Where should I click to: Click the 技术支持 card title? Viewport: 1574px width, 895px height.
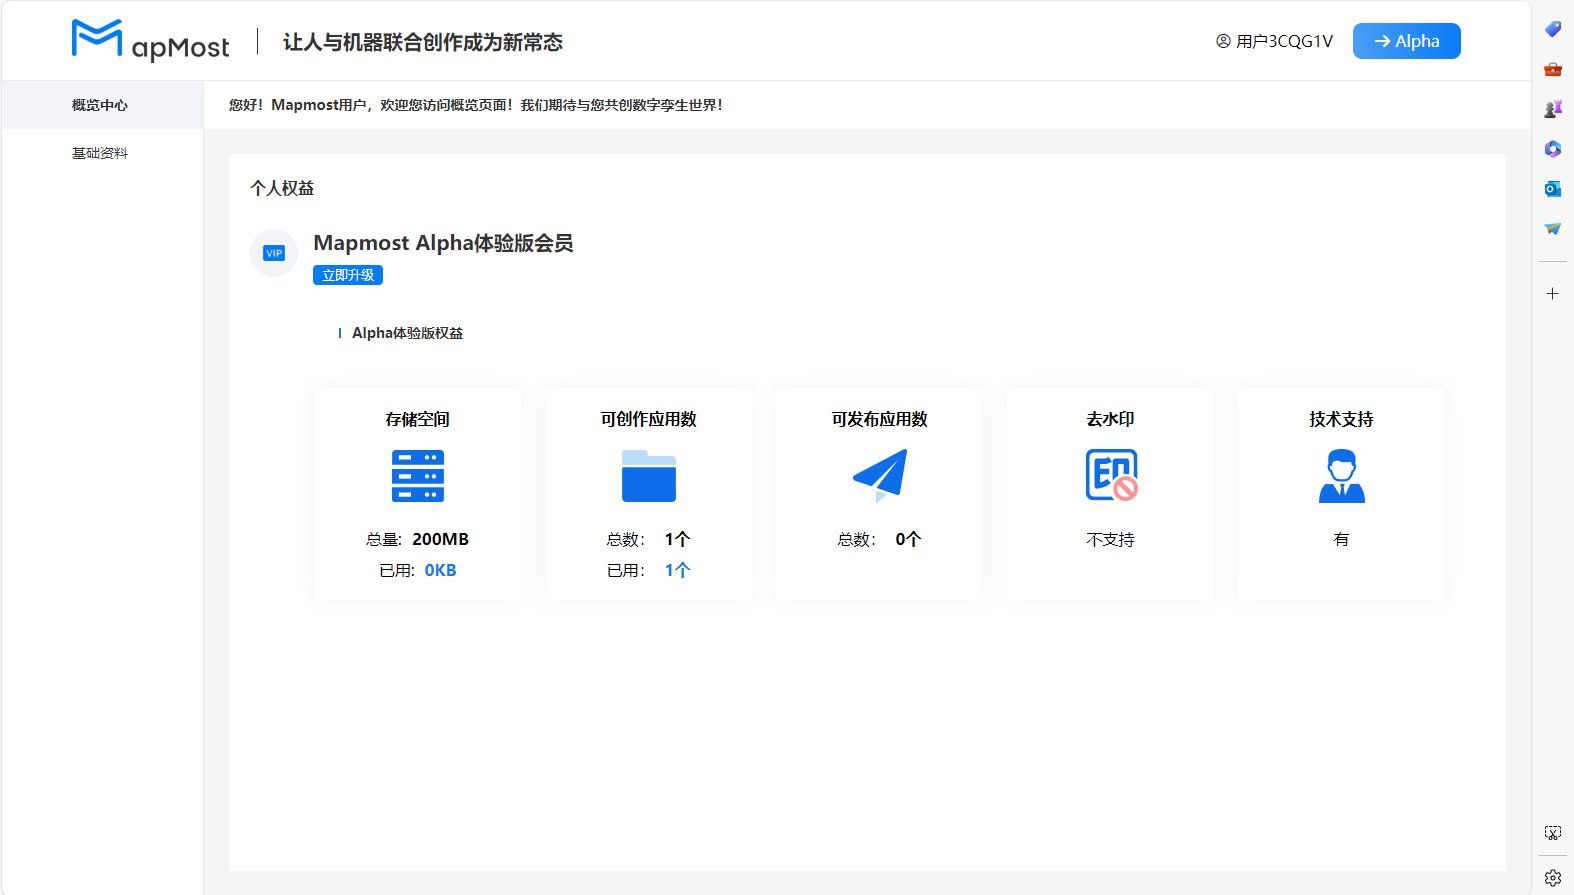coord(1342,419)
